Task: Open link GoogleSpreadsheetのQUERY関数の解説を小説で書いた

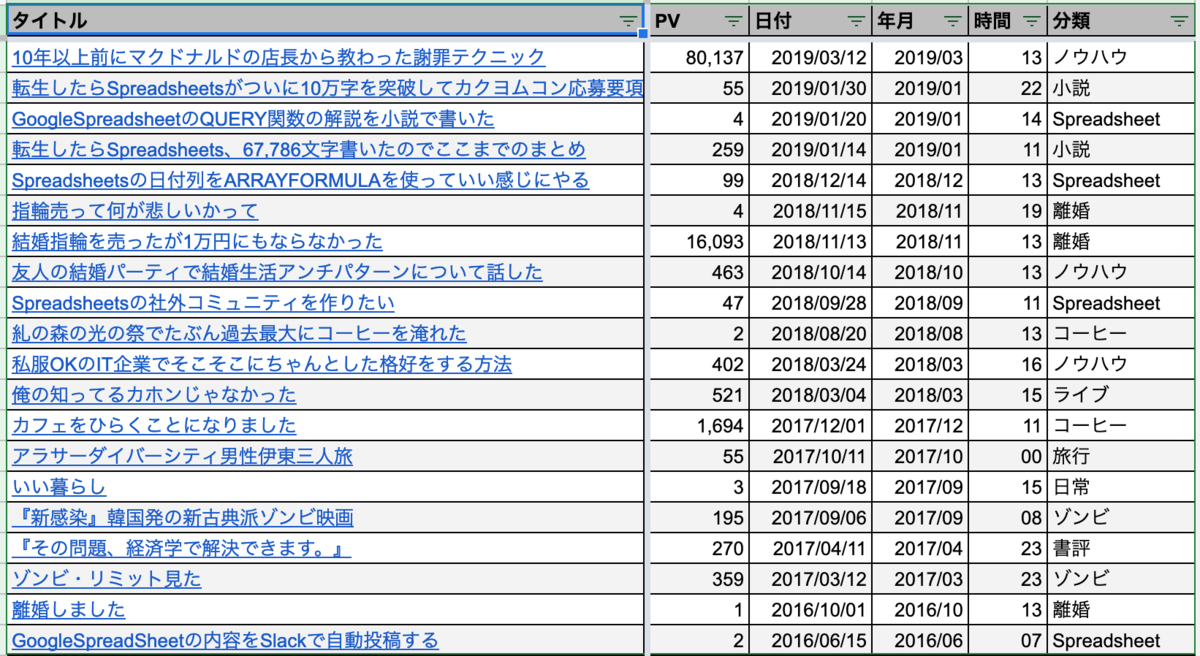Action: pyautogui.click(x=253, y=119)
